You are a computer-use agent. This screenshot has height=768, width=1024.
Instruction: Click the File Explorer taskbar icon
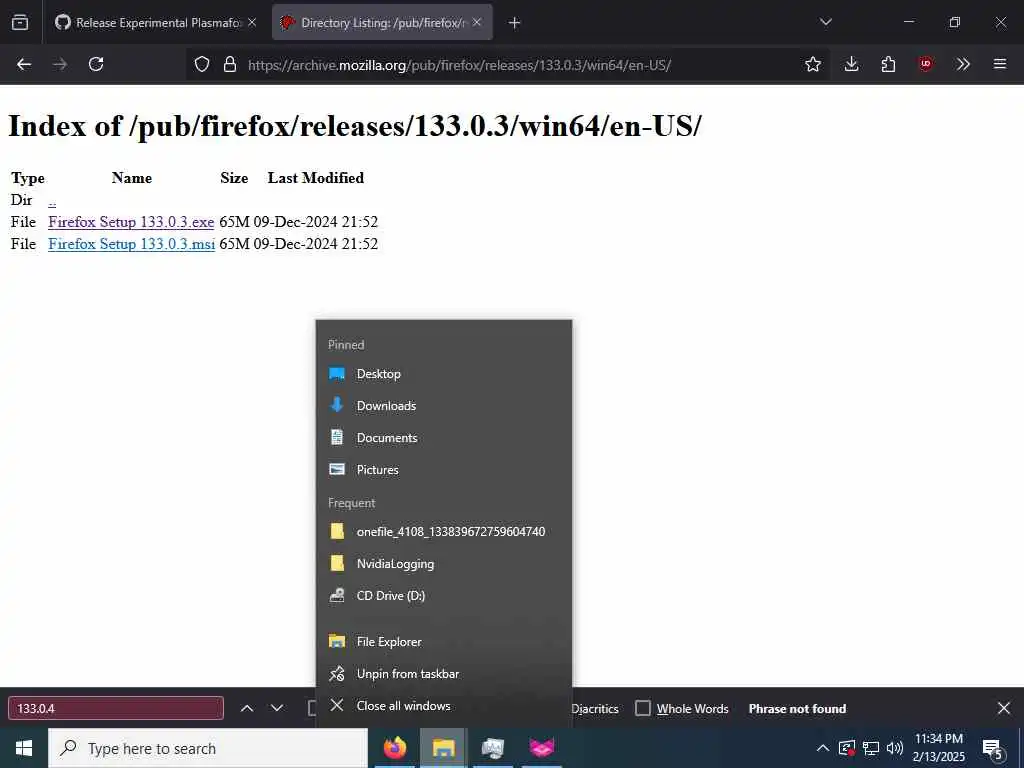[x=443, y=748]
